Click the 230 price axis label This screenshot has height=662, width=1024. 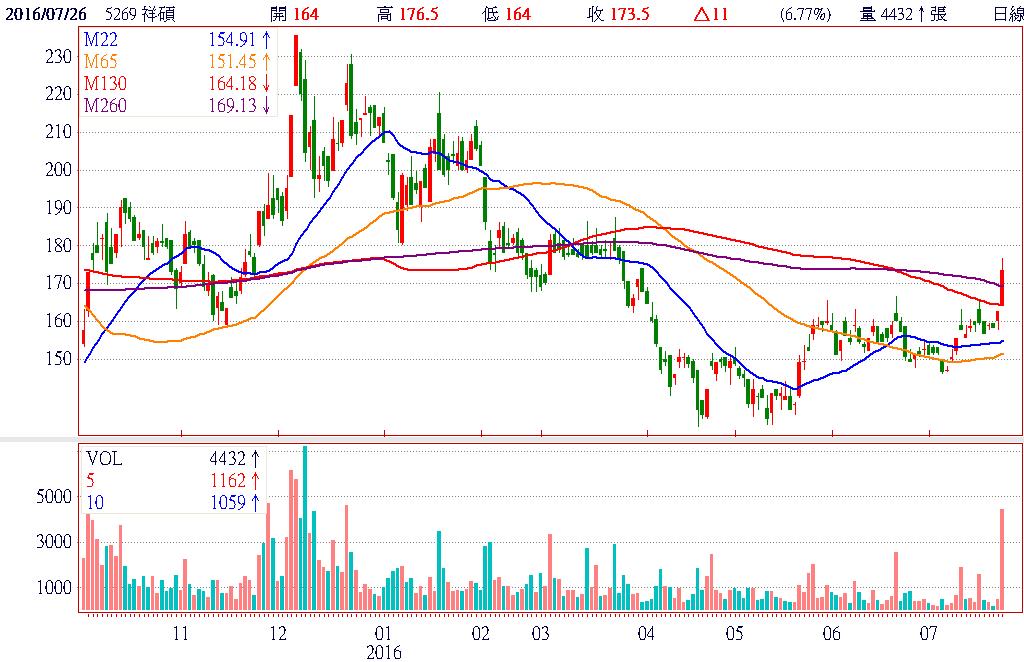[x=59, y=57]
